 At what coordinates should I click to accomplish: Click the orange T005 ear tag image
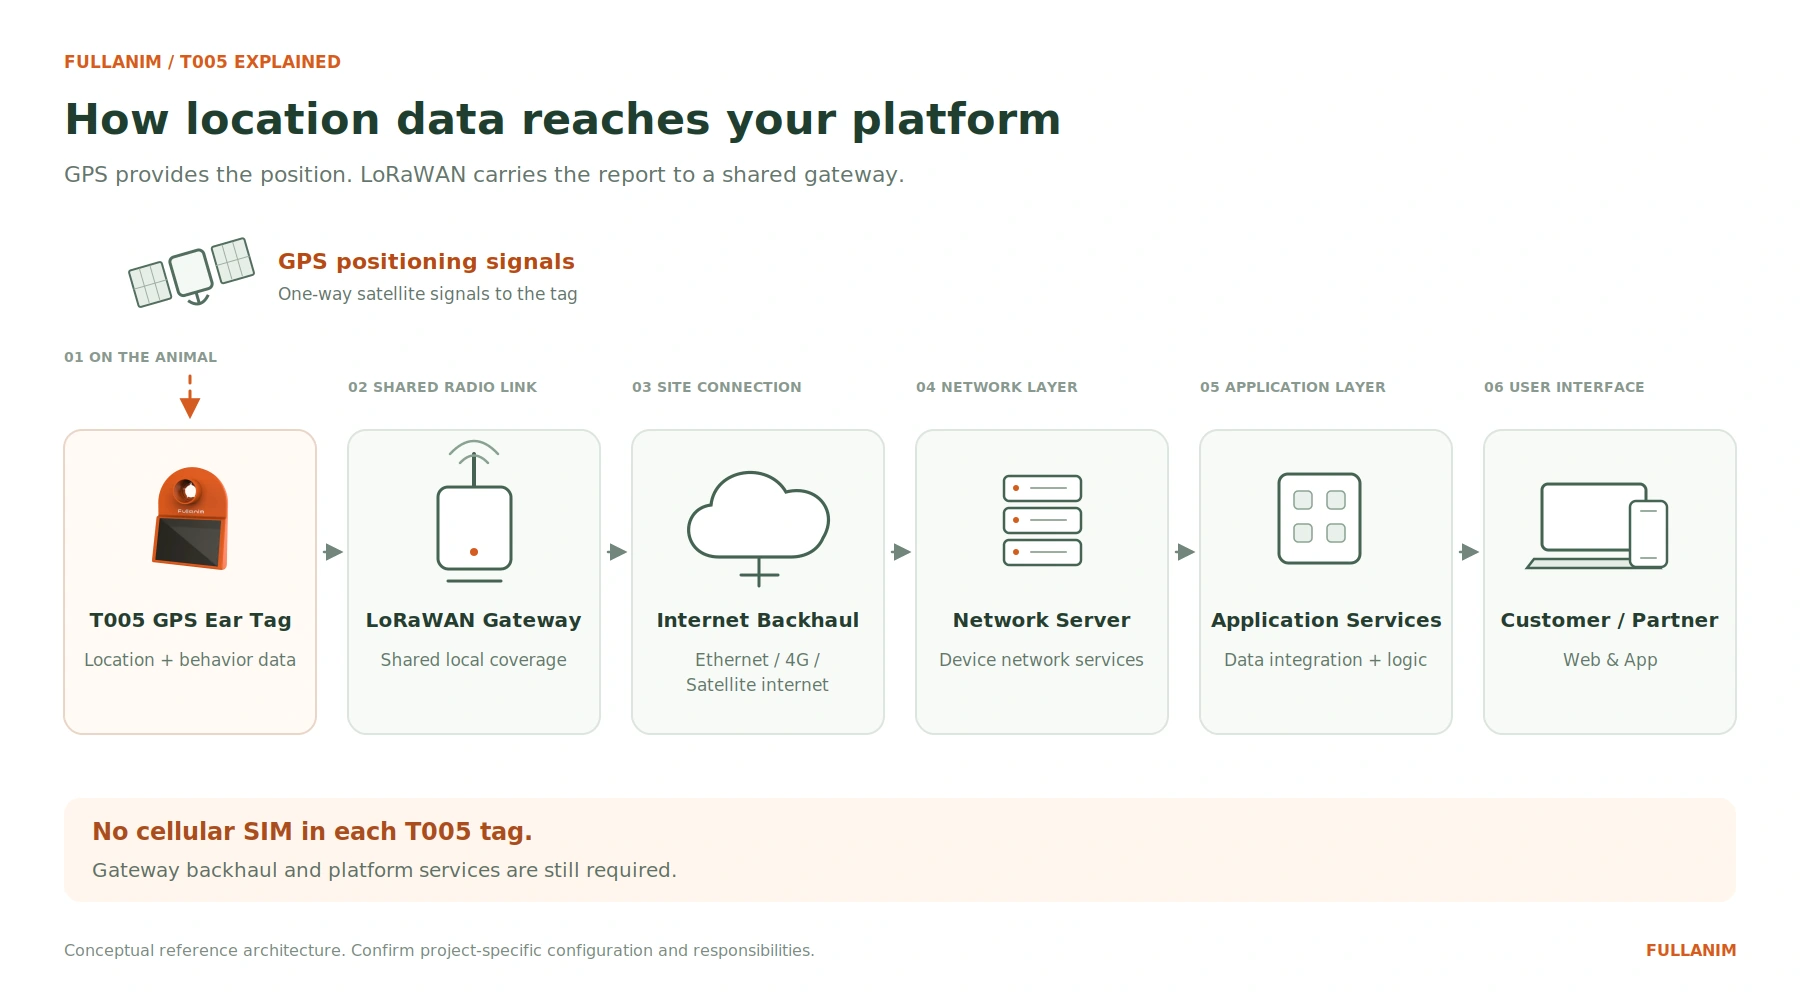[190, 518]
